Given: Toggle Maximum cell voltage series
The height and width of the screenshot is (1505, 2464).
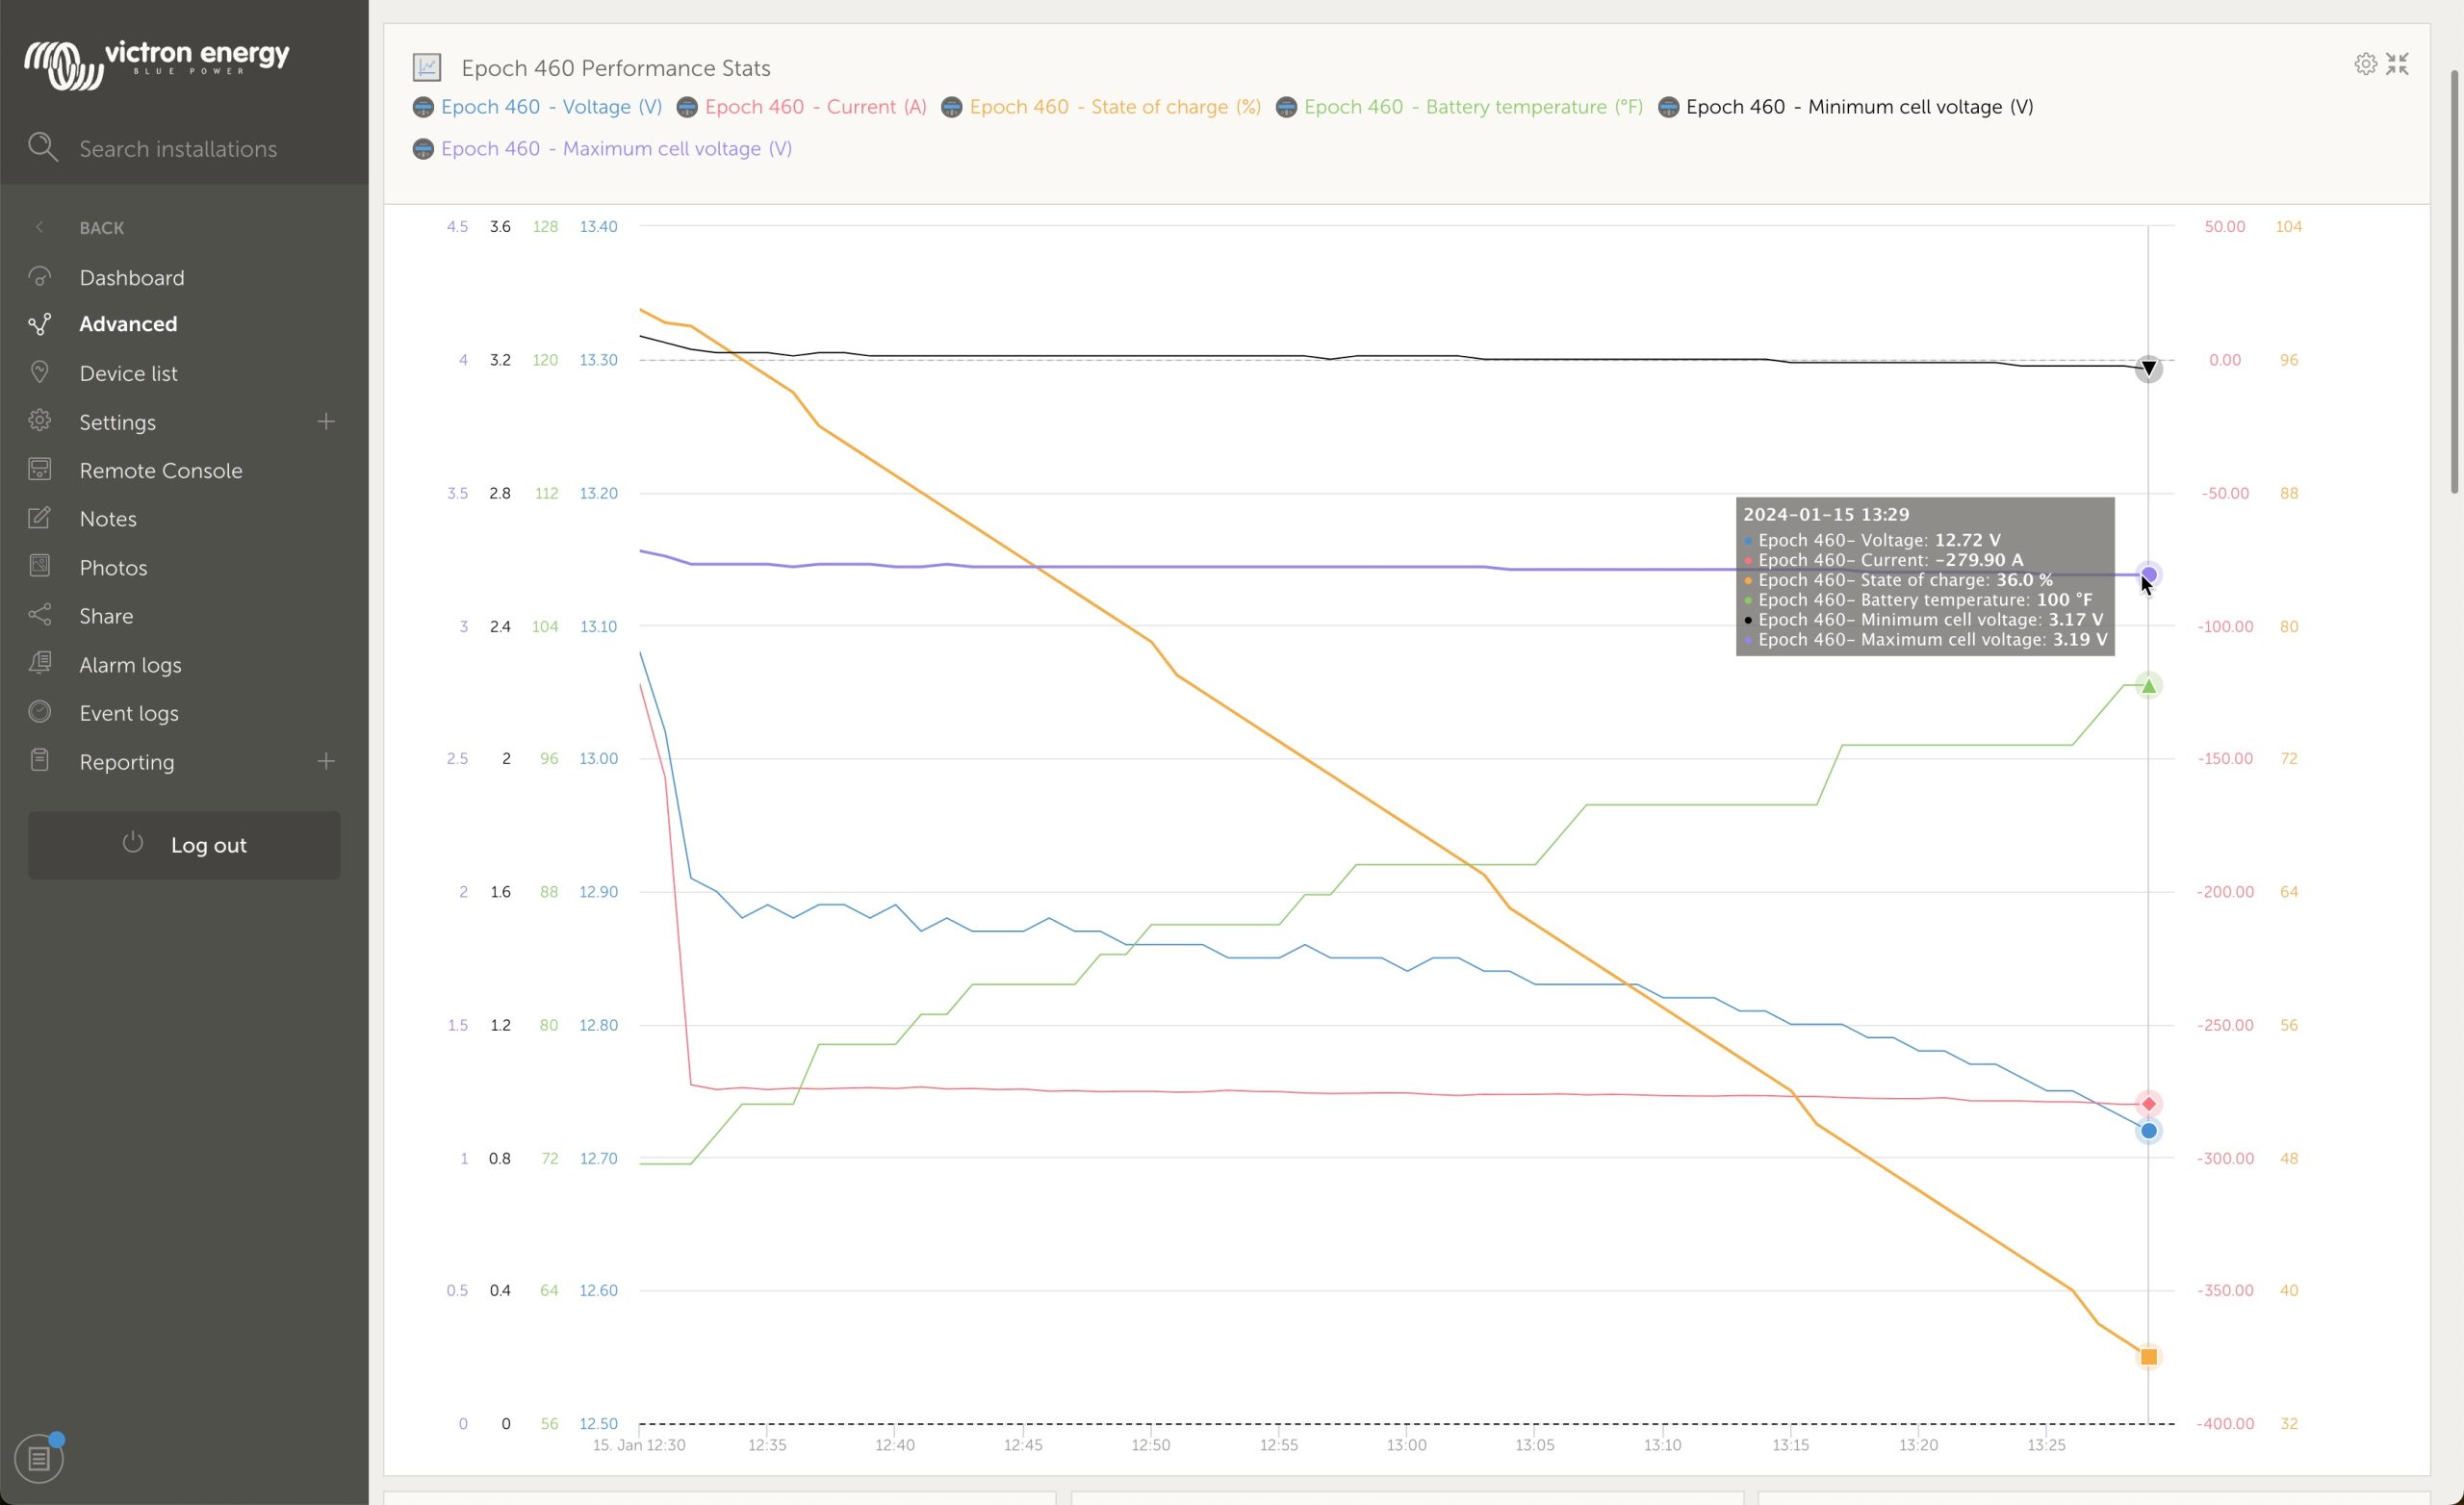Looking at the screenshot, I should [615, 149].
